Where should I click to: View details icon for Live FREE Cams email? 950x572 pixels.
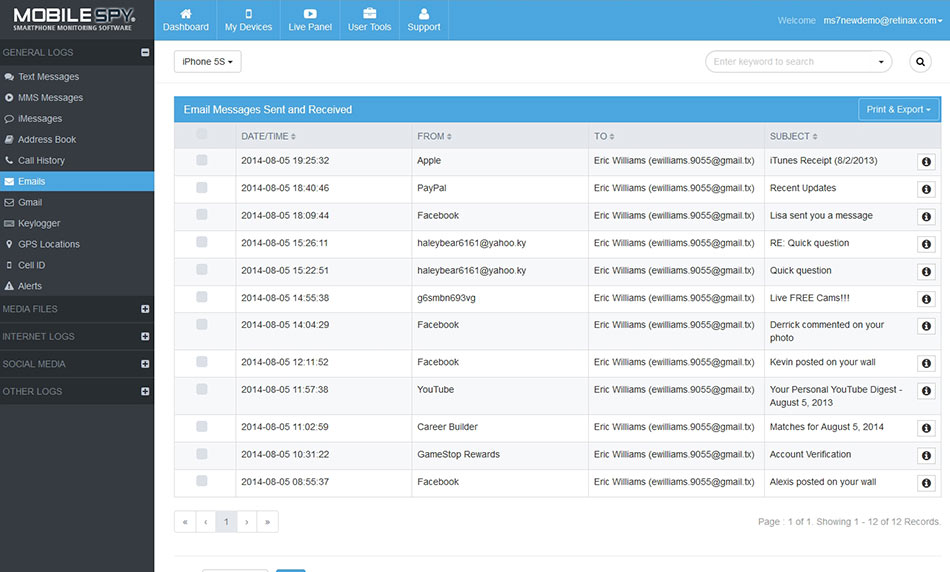click(x=926, y=299)
